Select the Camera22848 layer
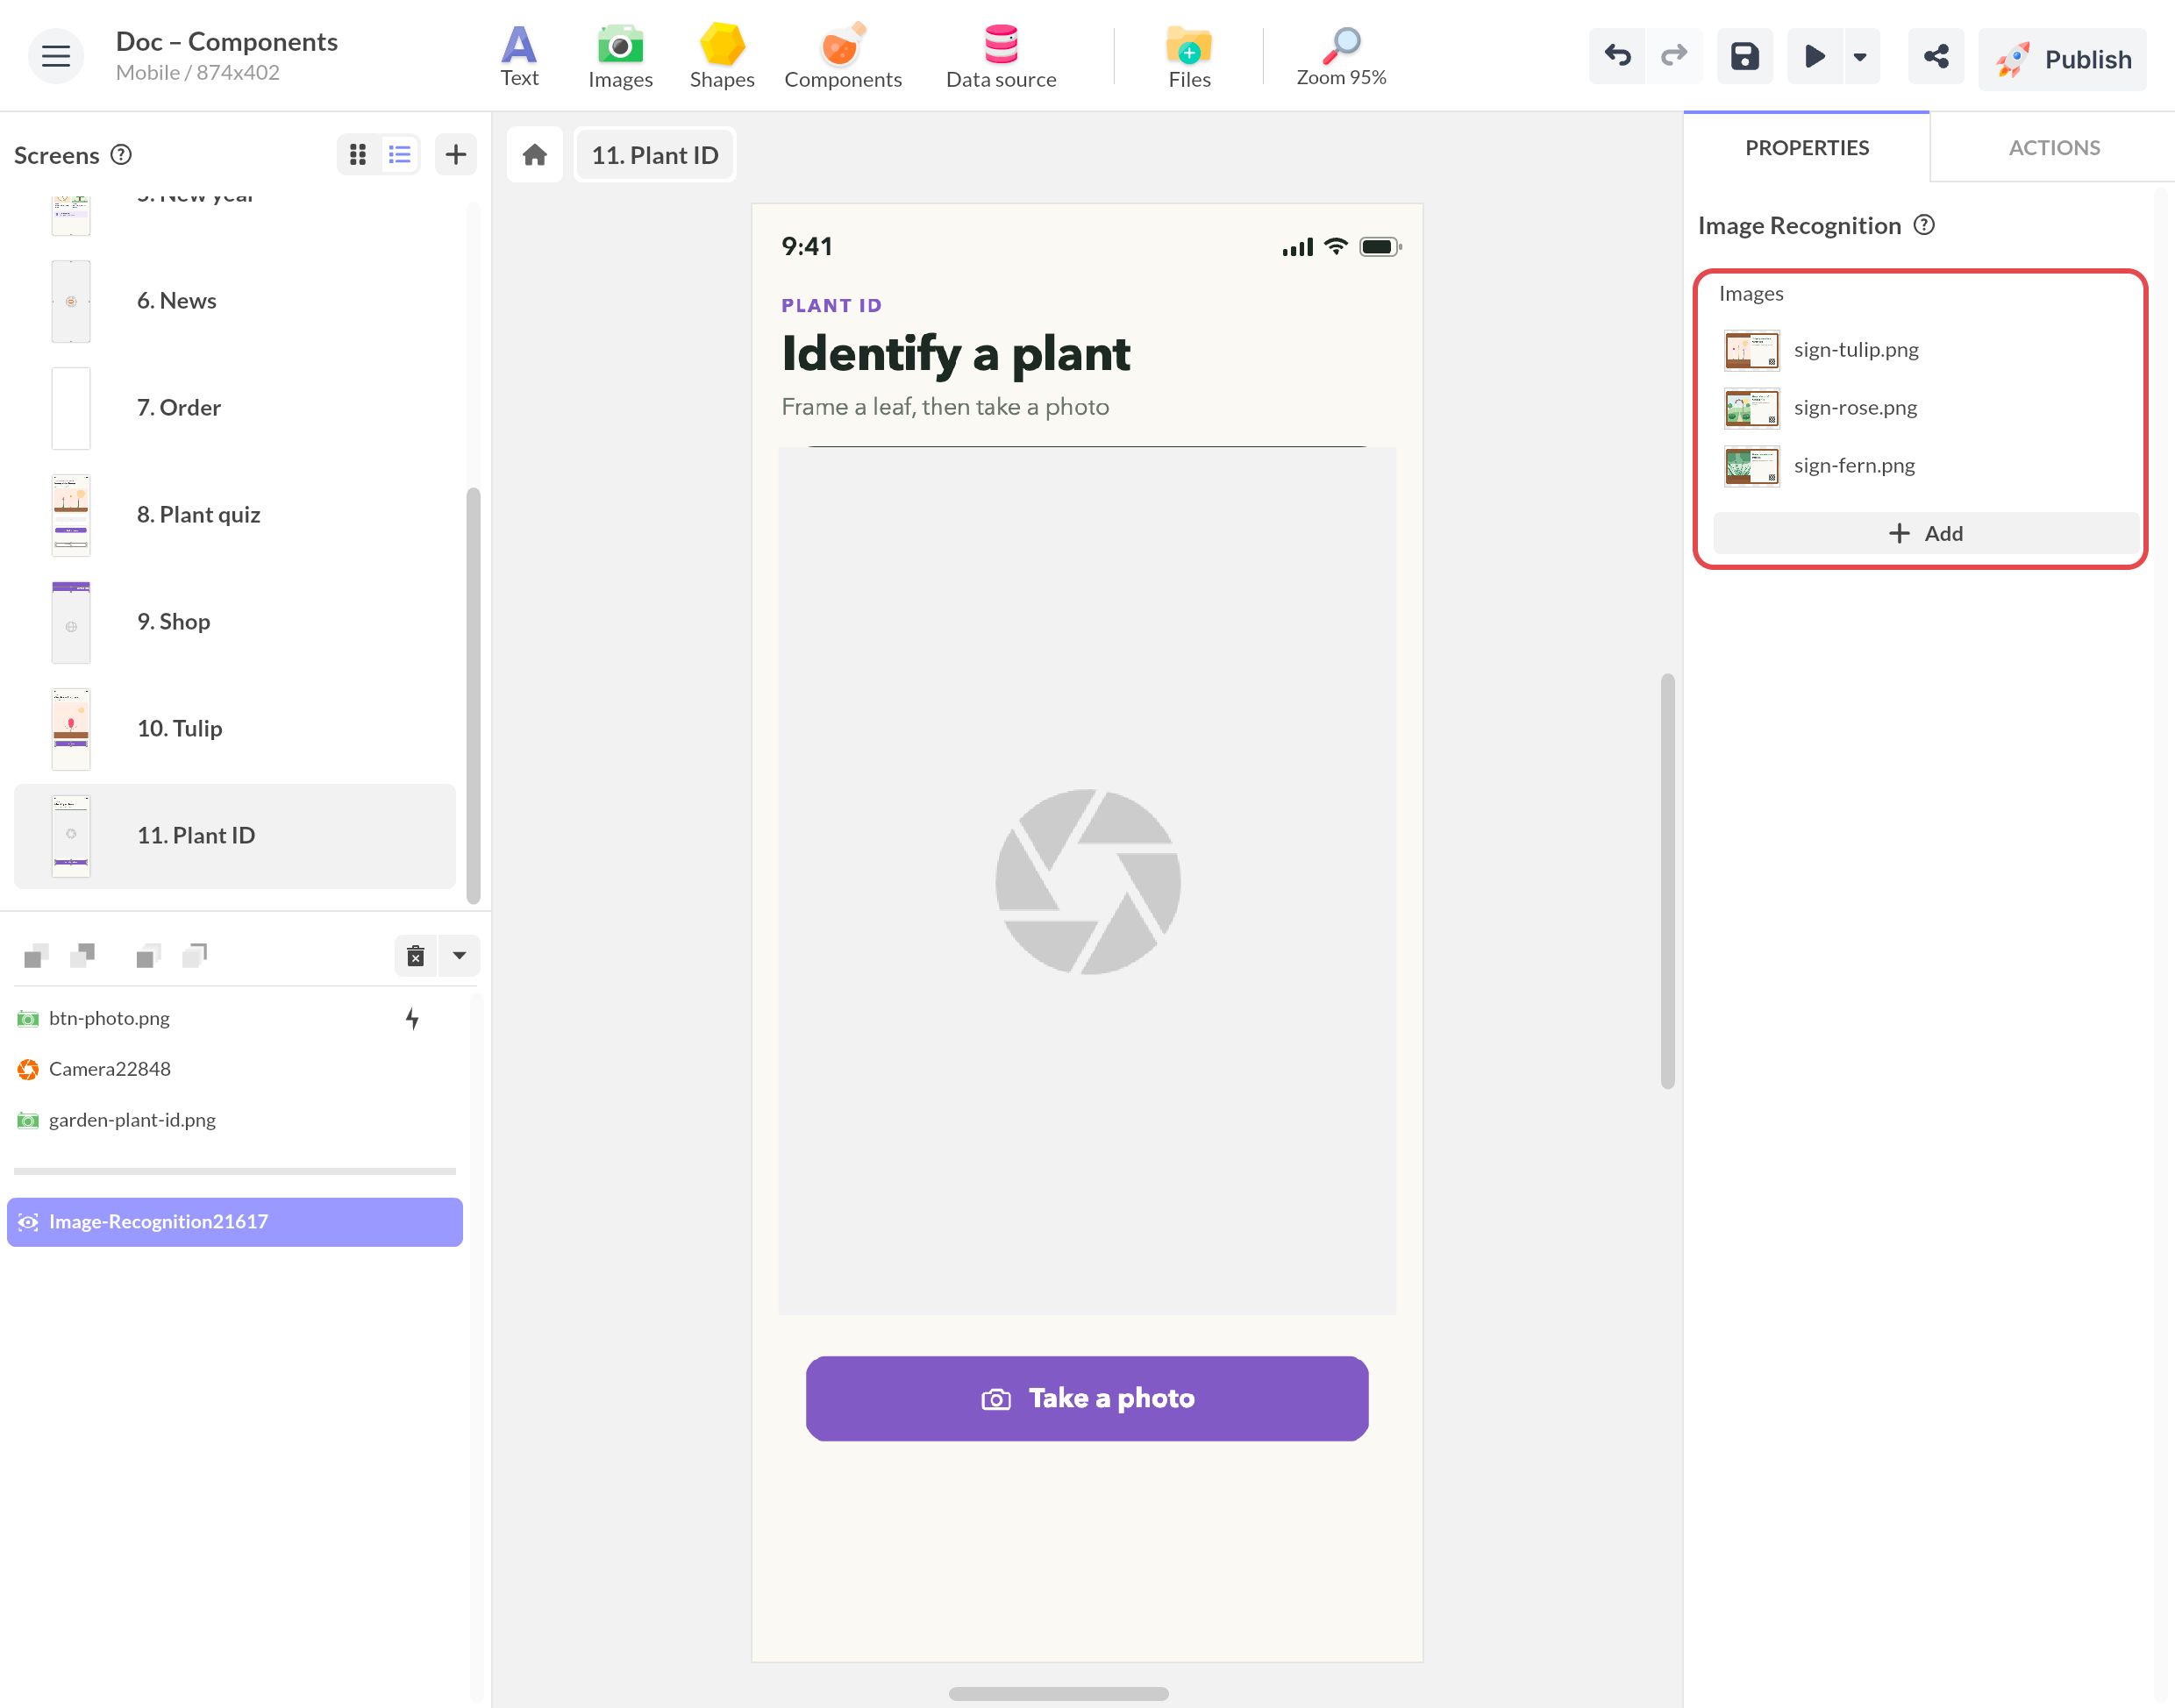This screenshot has width=2175, height=1708. [234, 1069]
